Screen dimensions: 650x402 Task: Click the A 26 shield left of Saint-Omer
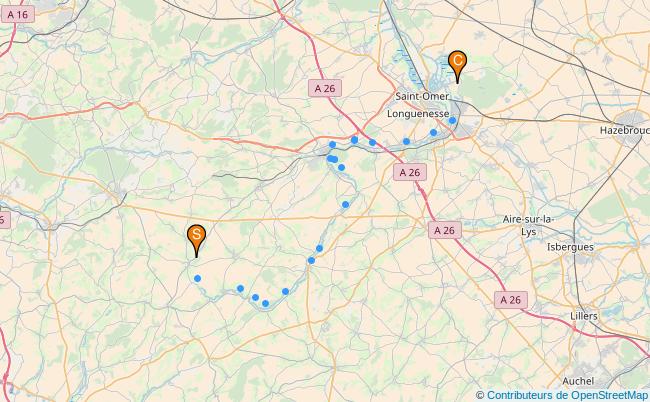[325, 88]
